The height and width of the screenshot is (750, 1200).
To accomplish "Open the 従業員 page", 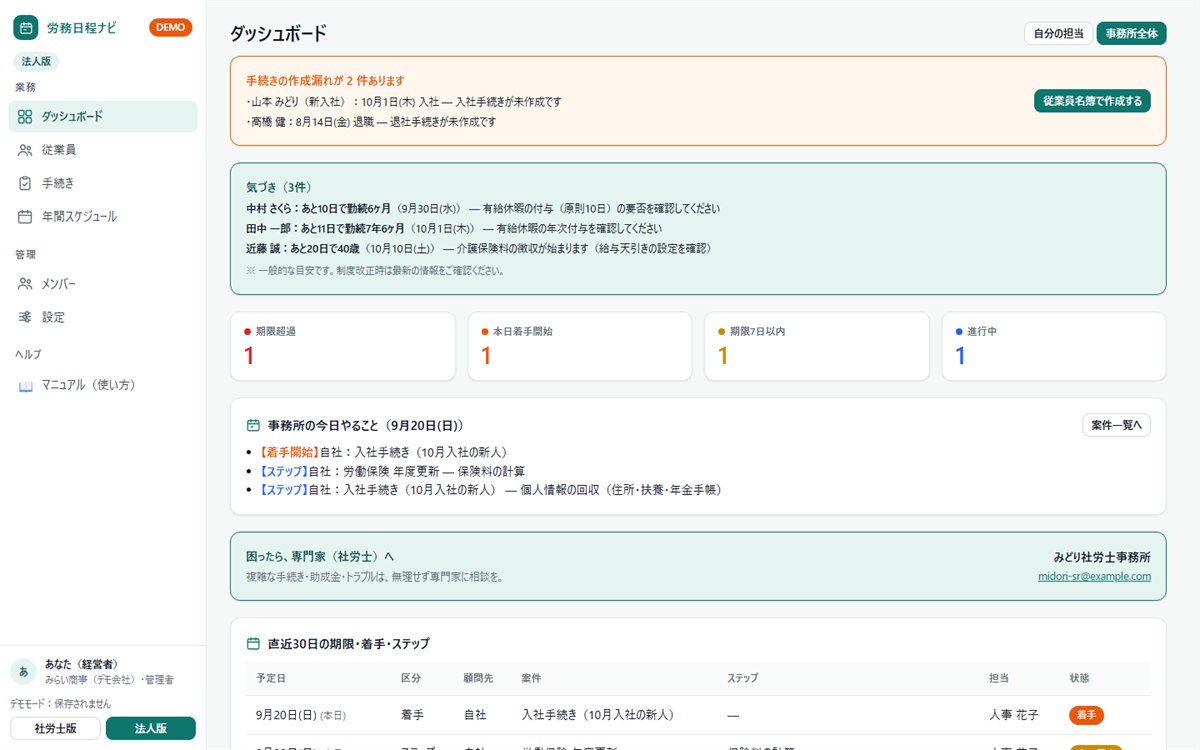I will (x=103, y=150).
